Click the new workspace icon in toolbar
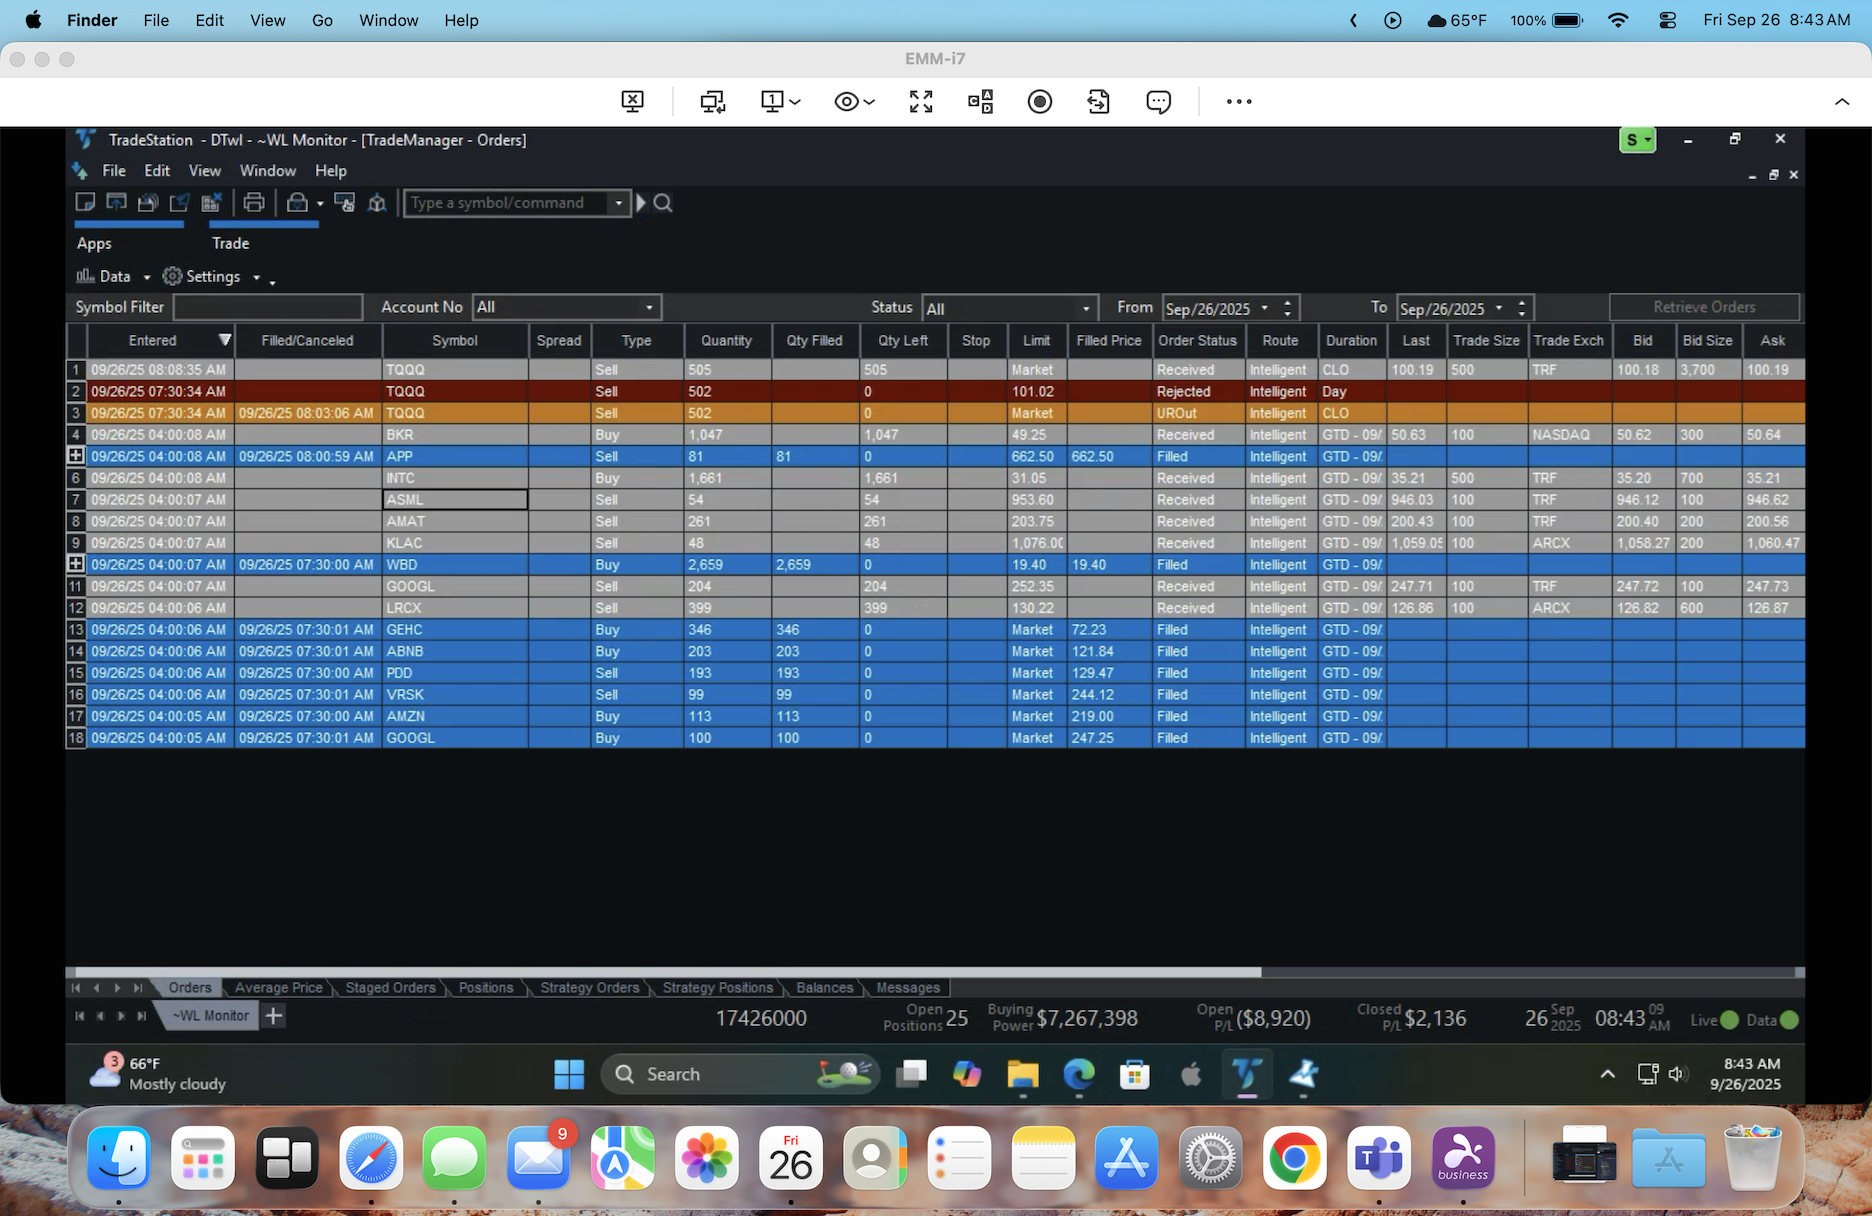Screen dimensions: 1872x1216 pyautogui.click(x=85, y=203)
